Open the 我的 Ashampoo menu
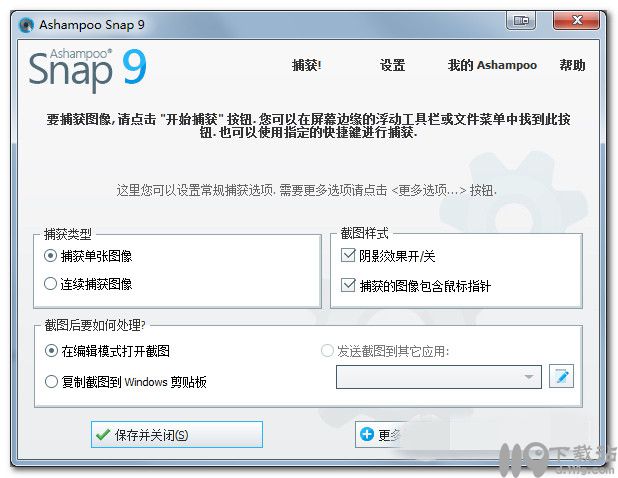 click(x=492, y=65)
